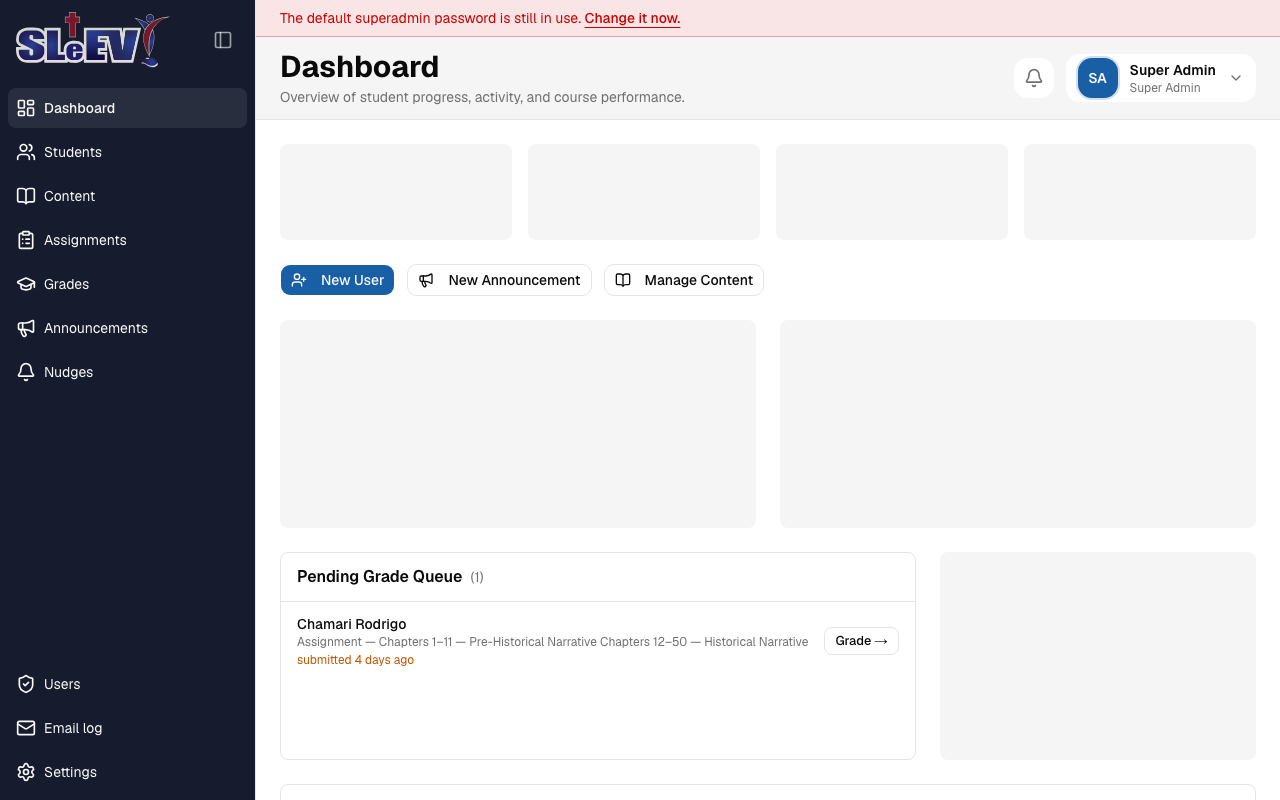This screenshot has width=1280, height=800.
Task: Select Nudges from the sidebar
Action: coord(127,372)
